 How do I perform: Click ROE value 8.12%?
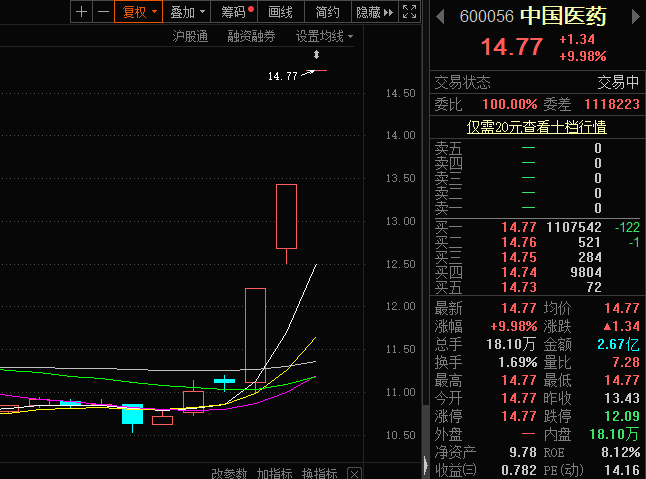[x=620, y=452]
